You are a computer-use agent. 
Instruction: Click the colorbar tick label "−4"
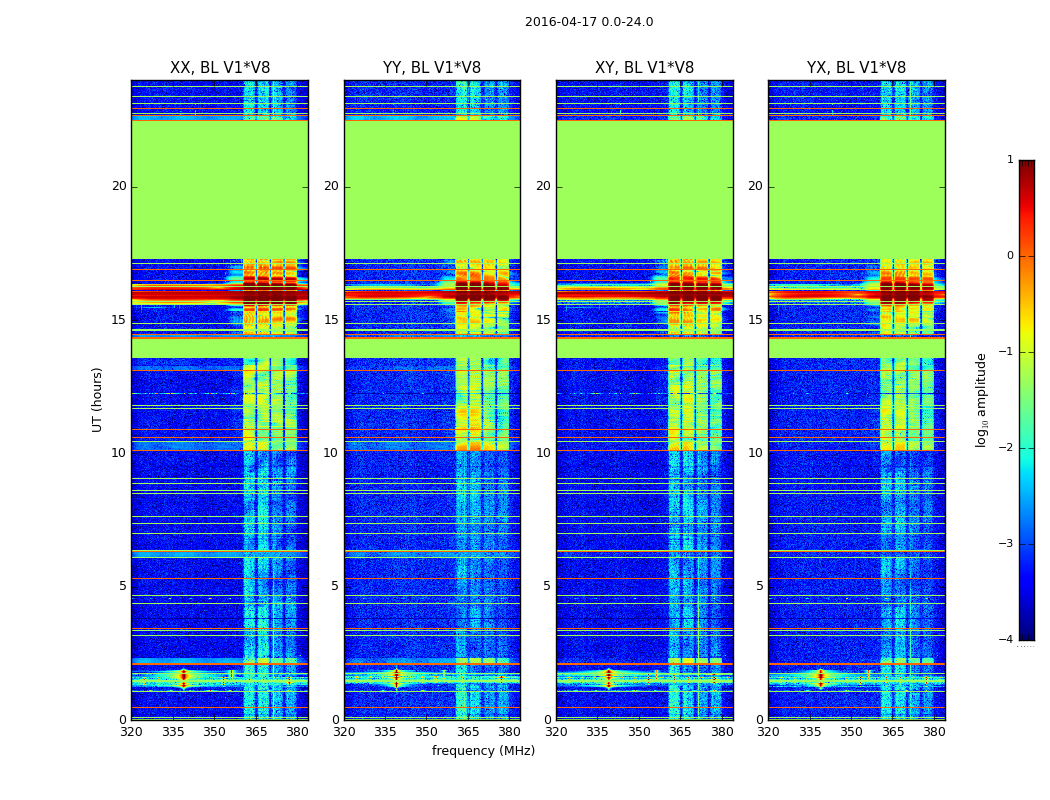[x=1007, y=640]
